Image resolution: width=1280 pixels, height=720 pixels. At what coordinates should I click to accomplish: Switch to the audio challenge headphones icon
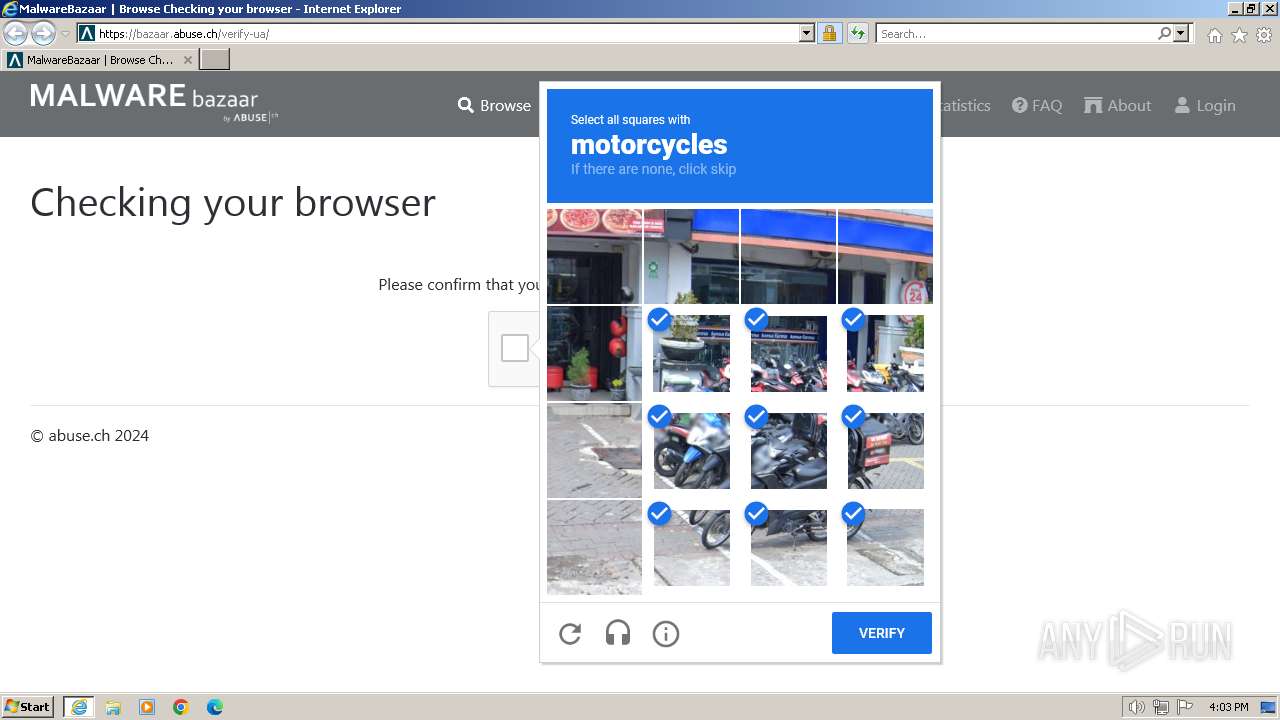click(x=618, y=633)
